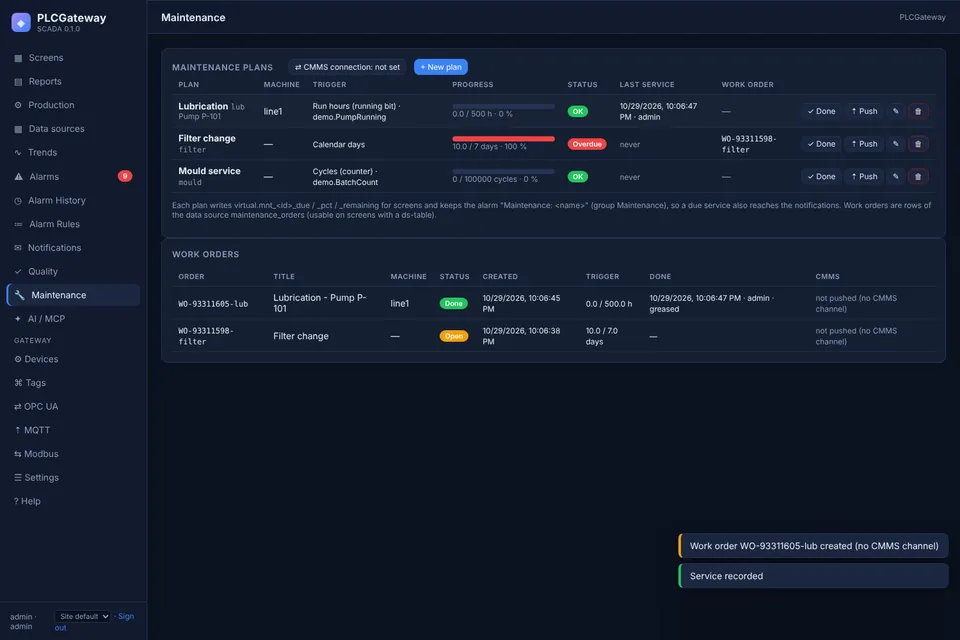Delete the Mould service plan trash icon
This screenshot has height=640, width=960.
click(918, 176)
